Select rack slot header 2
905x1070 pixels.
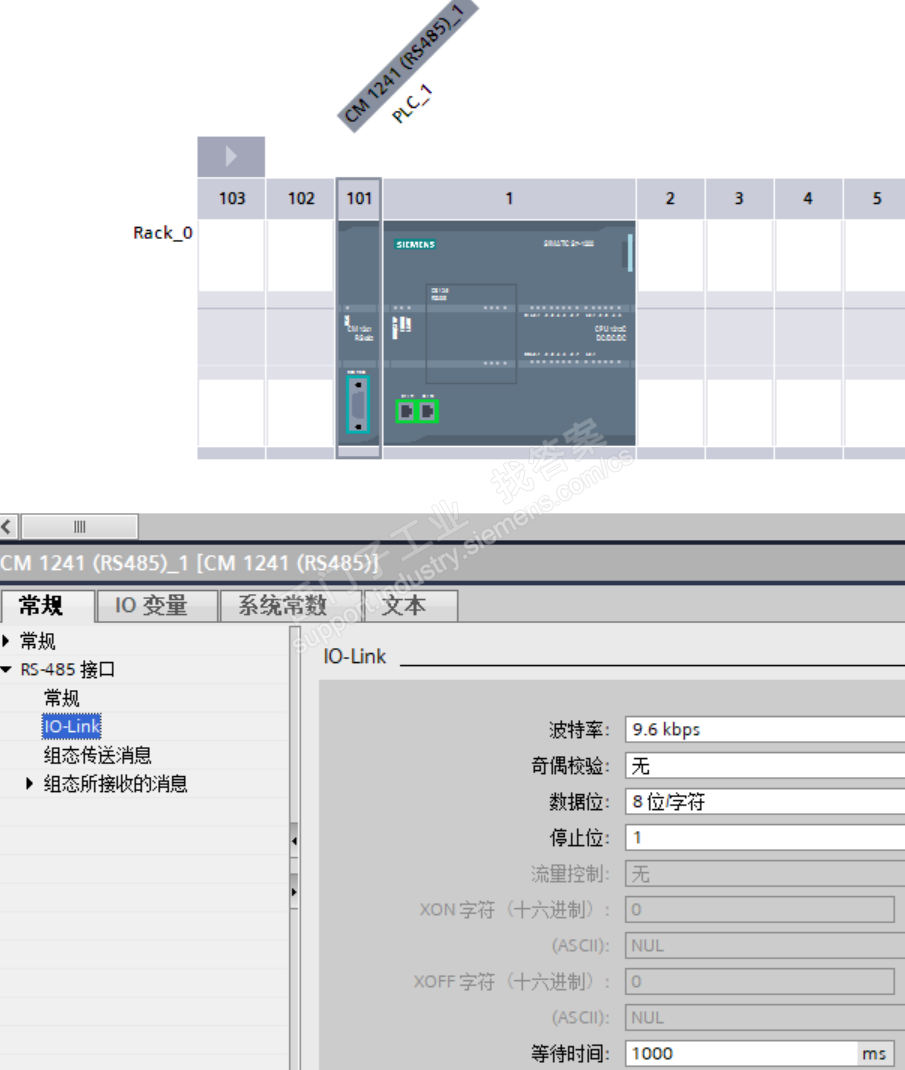pos(670,199)
